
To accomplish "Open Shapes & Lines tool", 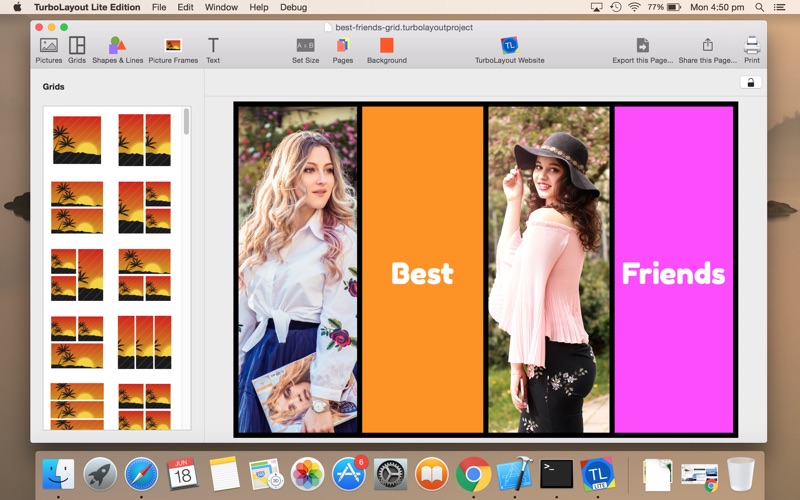I will click(x=117, y=50).
